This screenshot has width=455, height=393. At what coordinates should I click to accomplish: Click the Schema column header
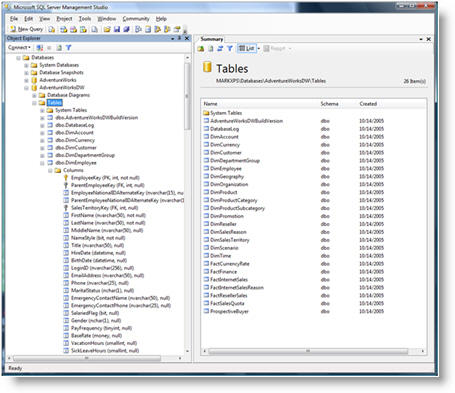pyautogui.click(x=329, y=104)
